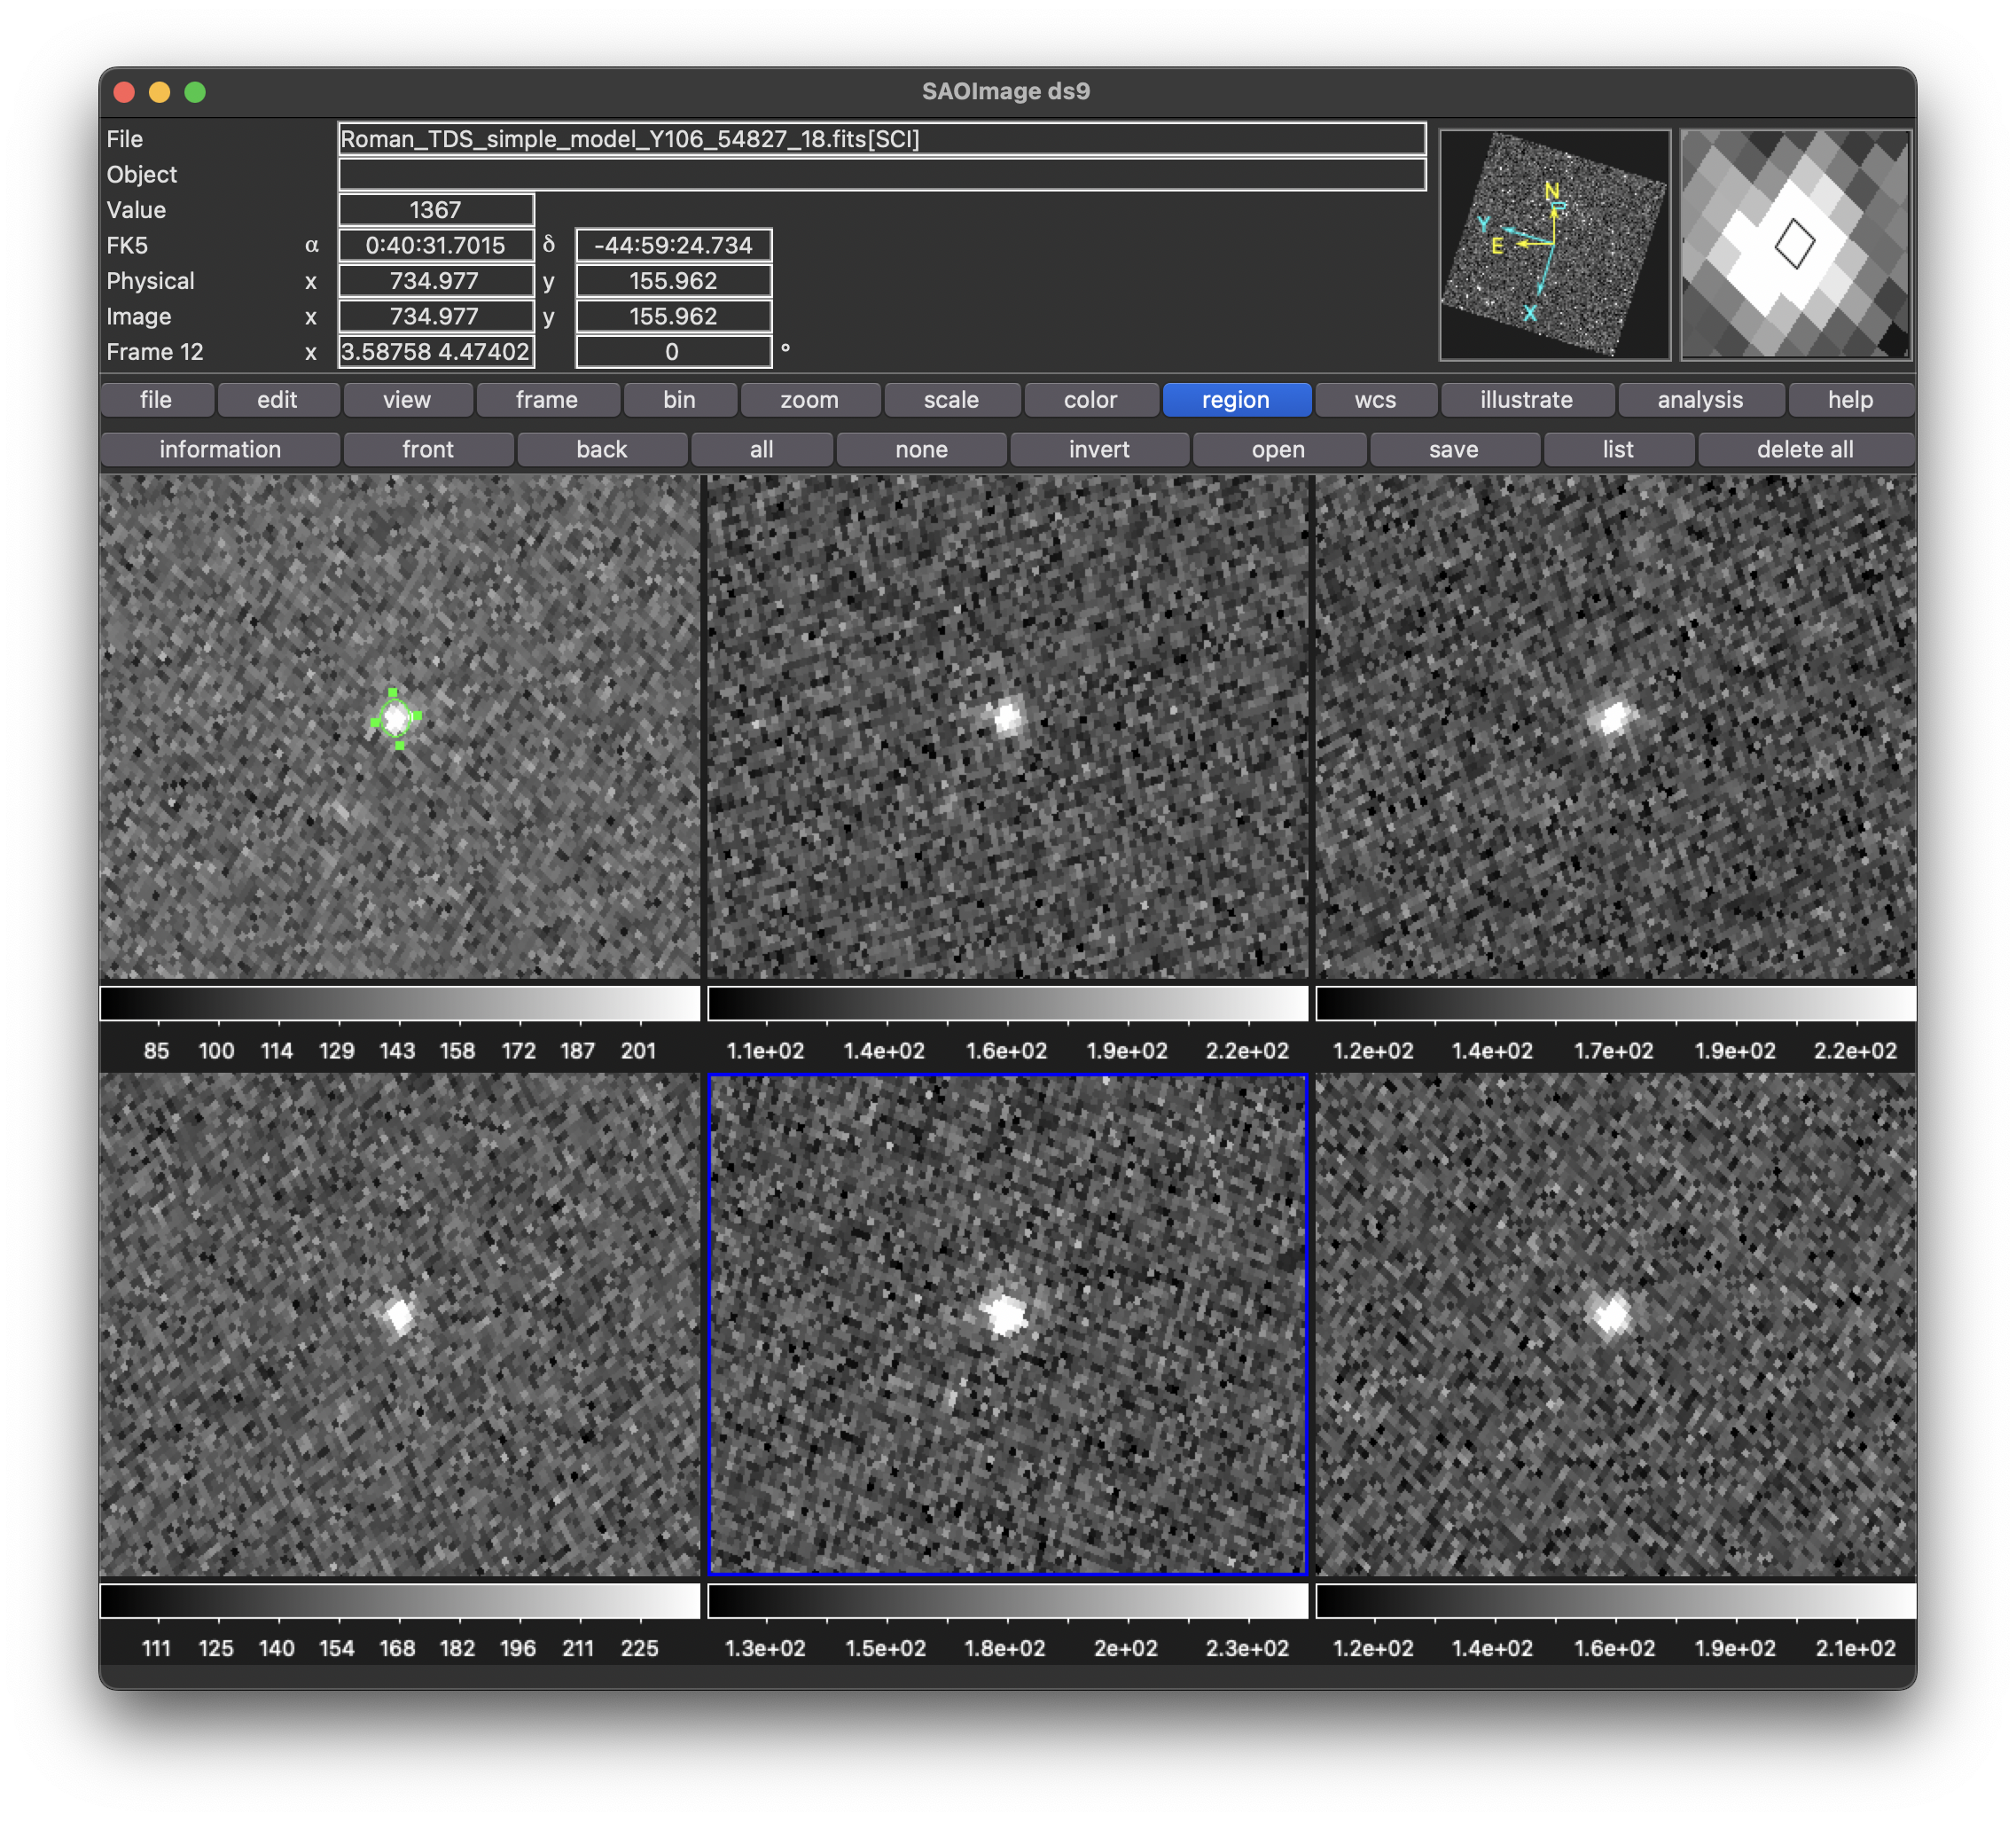Click the N compass label in panner

[1551, 191]
